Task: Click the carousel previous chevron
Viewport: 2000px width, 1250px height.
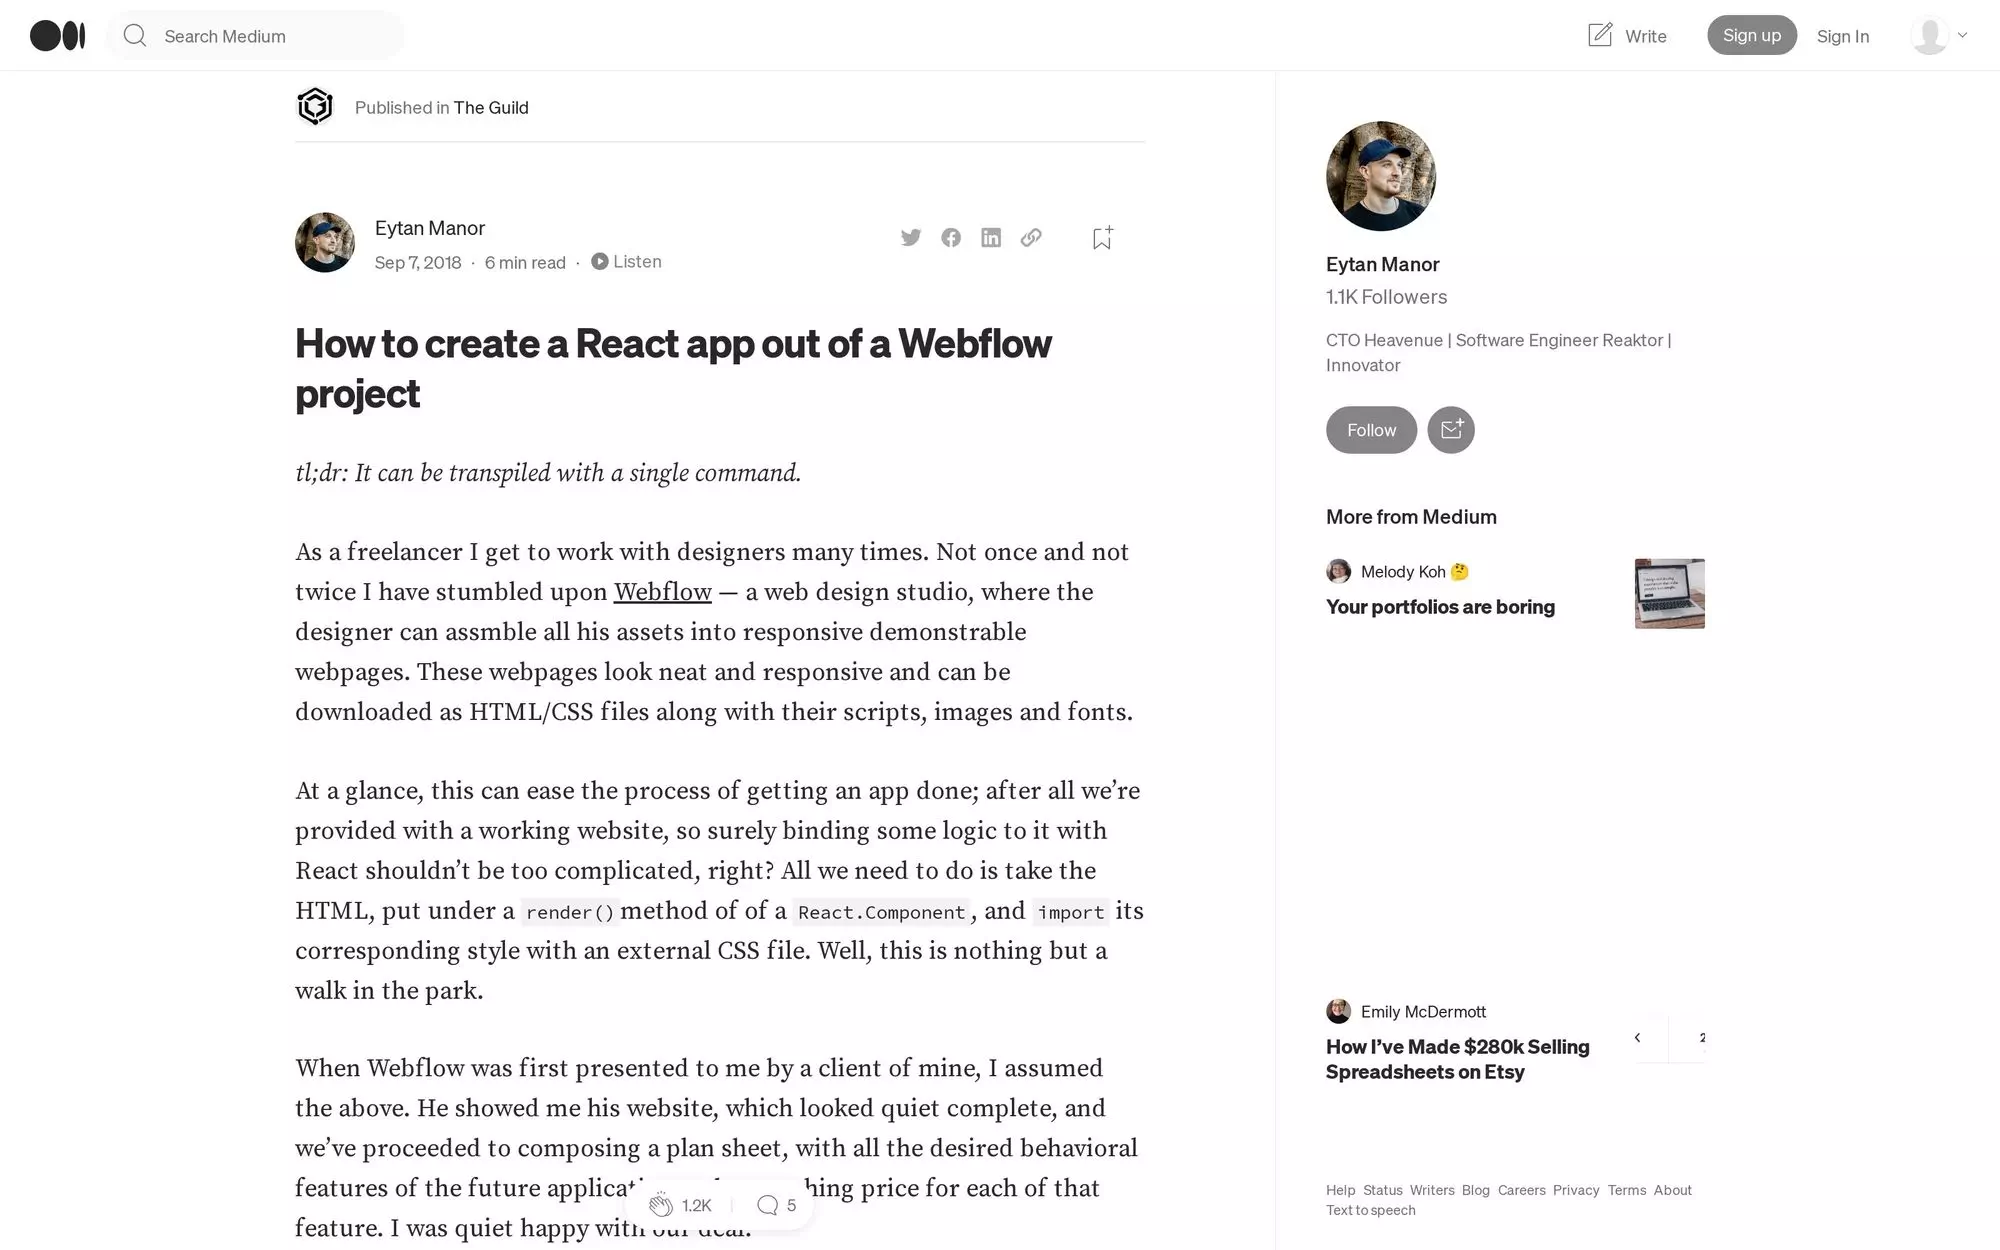Action: pyautogui.click(x=1638, y=1038)
